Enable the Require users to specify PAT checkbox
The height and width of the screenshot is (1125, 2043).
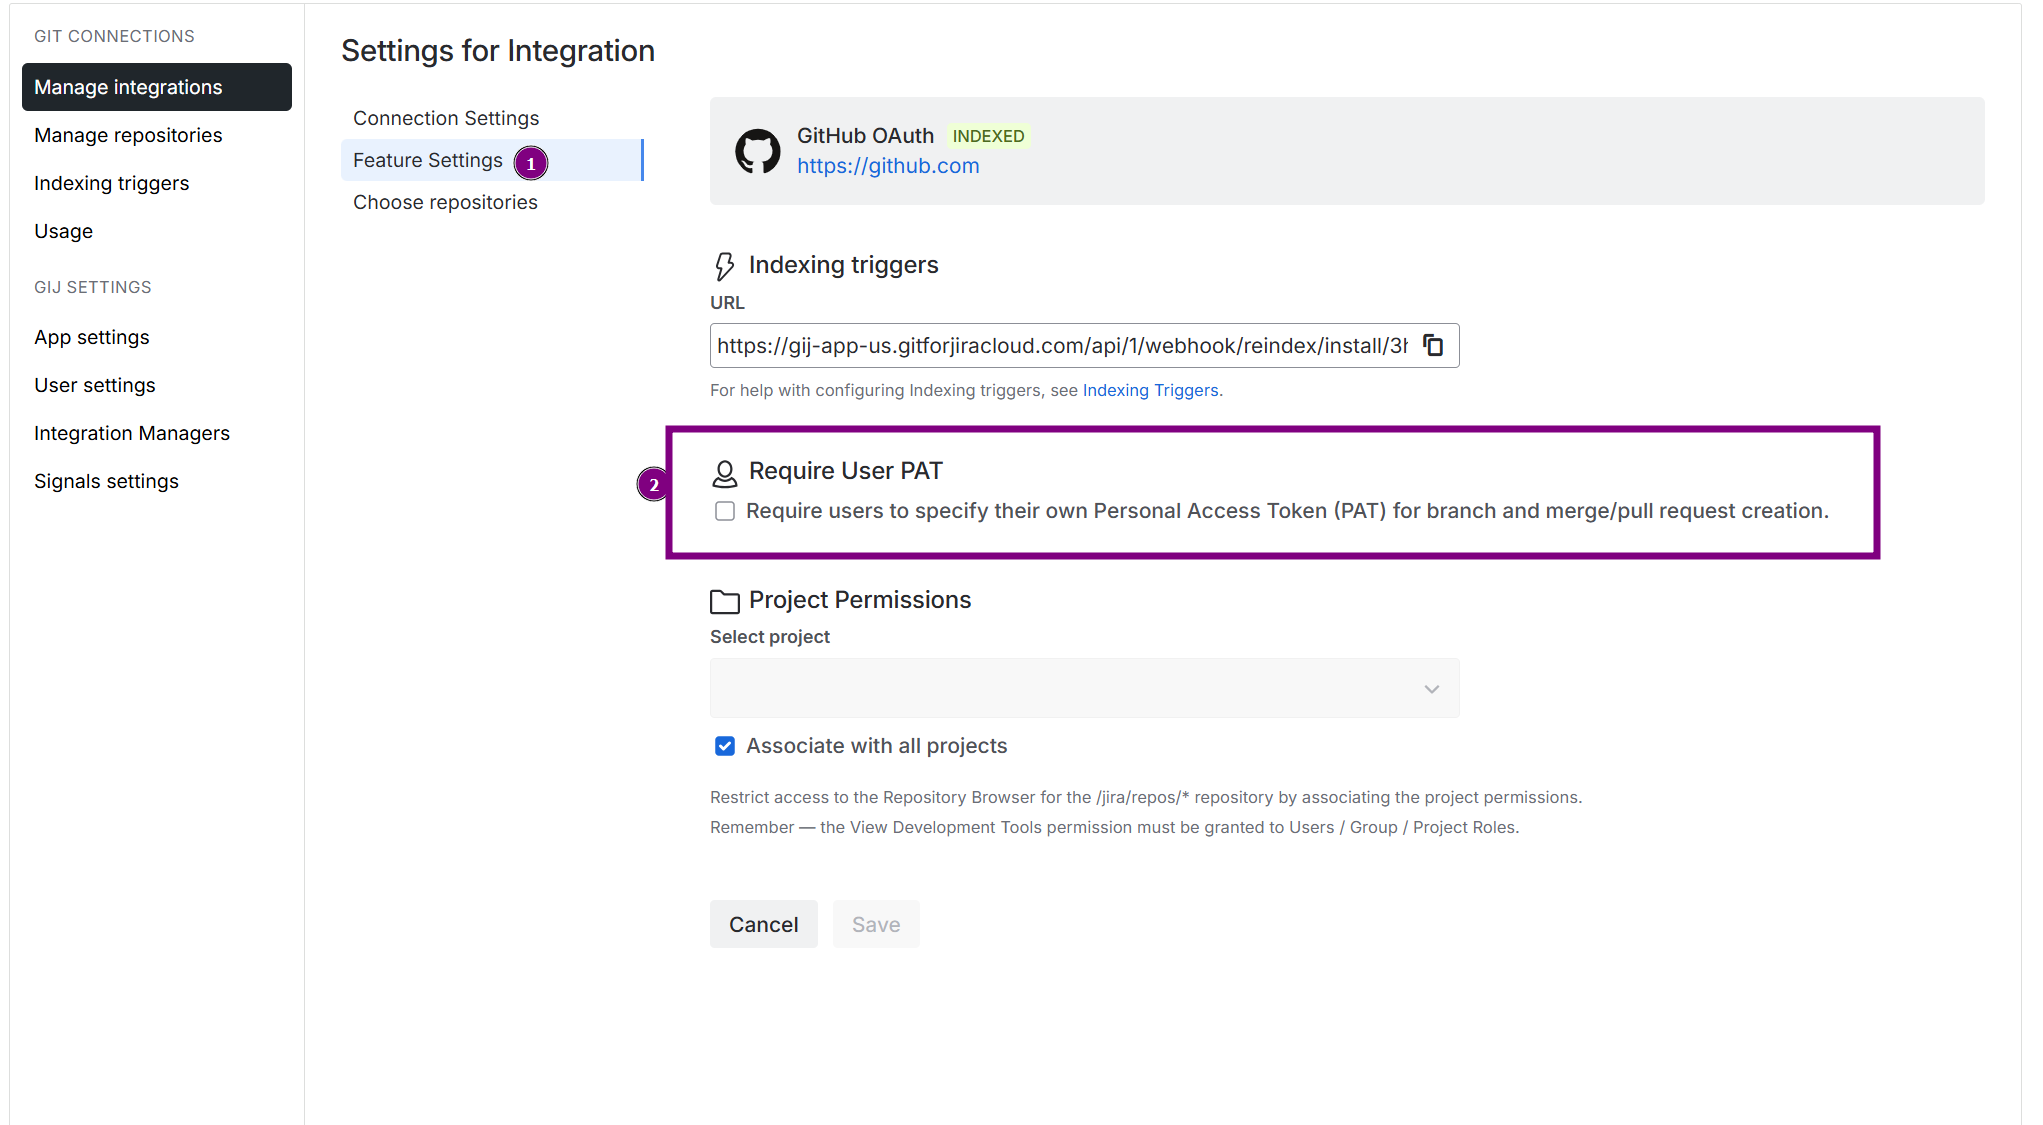pyautogui.click(x=725, y=511)
